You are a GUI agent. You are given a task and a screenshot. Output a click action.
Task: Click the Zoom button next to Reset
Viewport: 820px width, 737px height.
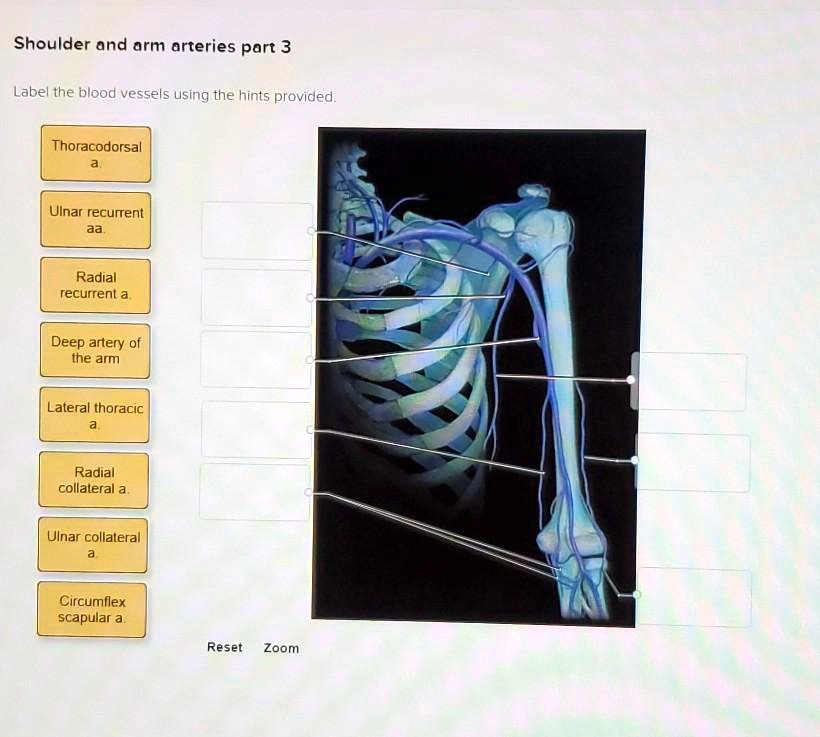click(x=281, y=648)
